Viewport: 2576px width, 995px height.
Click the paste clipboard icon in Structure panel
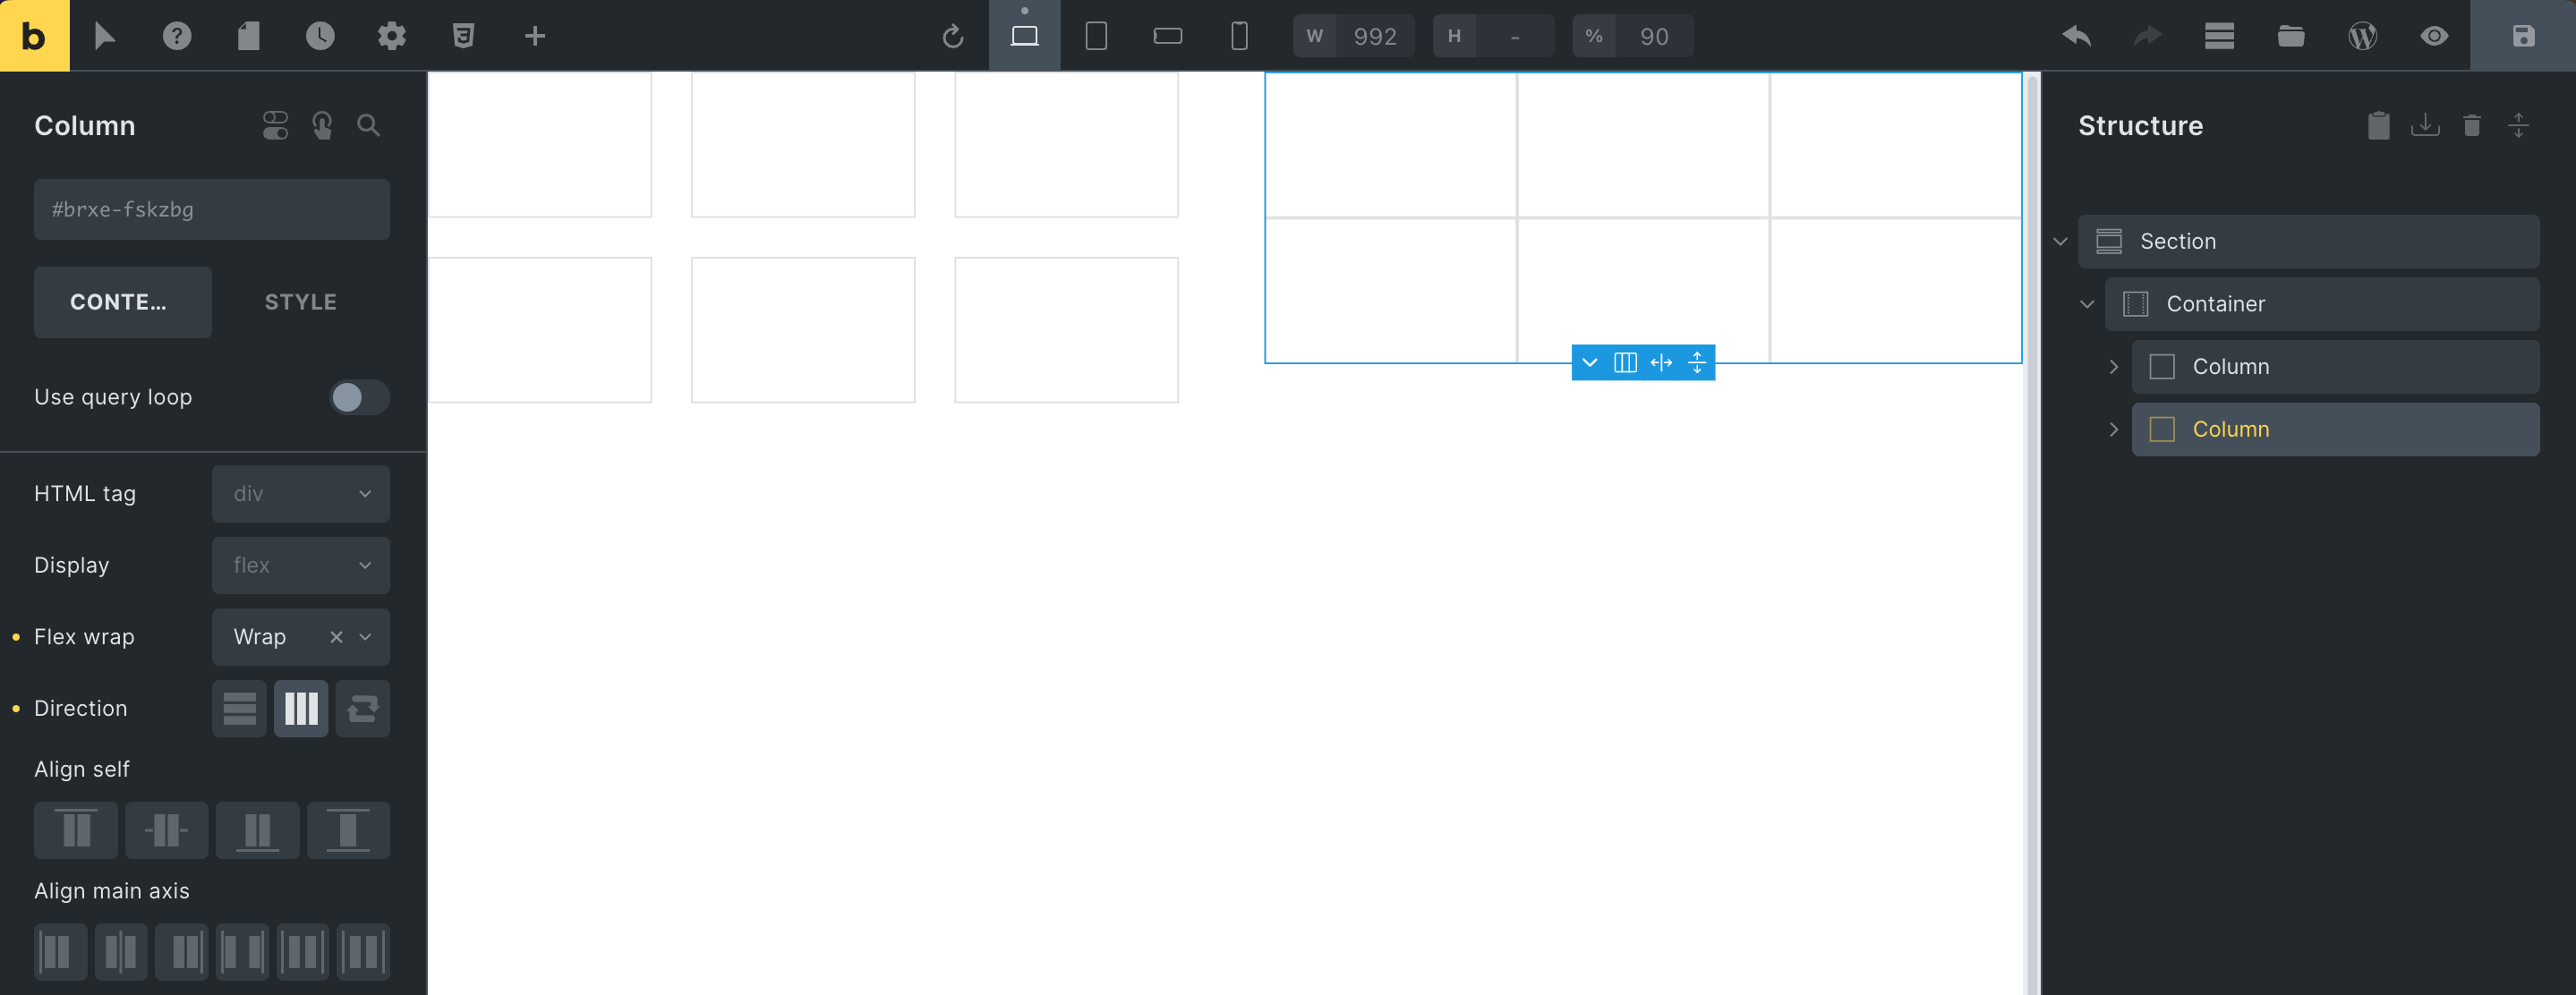point(2379,125)
